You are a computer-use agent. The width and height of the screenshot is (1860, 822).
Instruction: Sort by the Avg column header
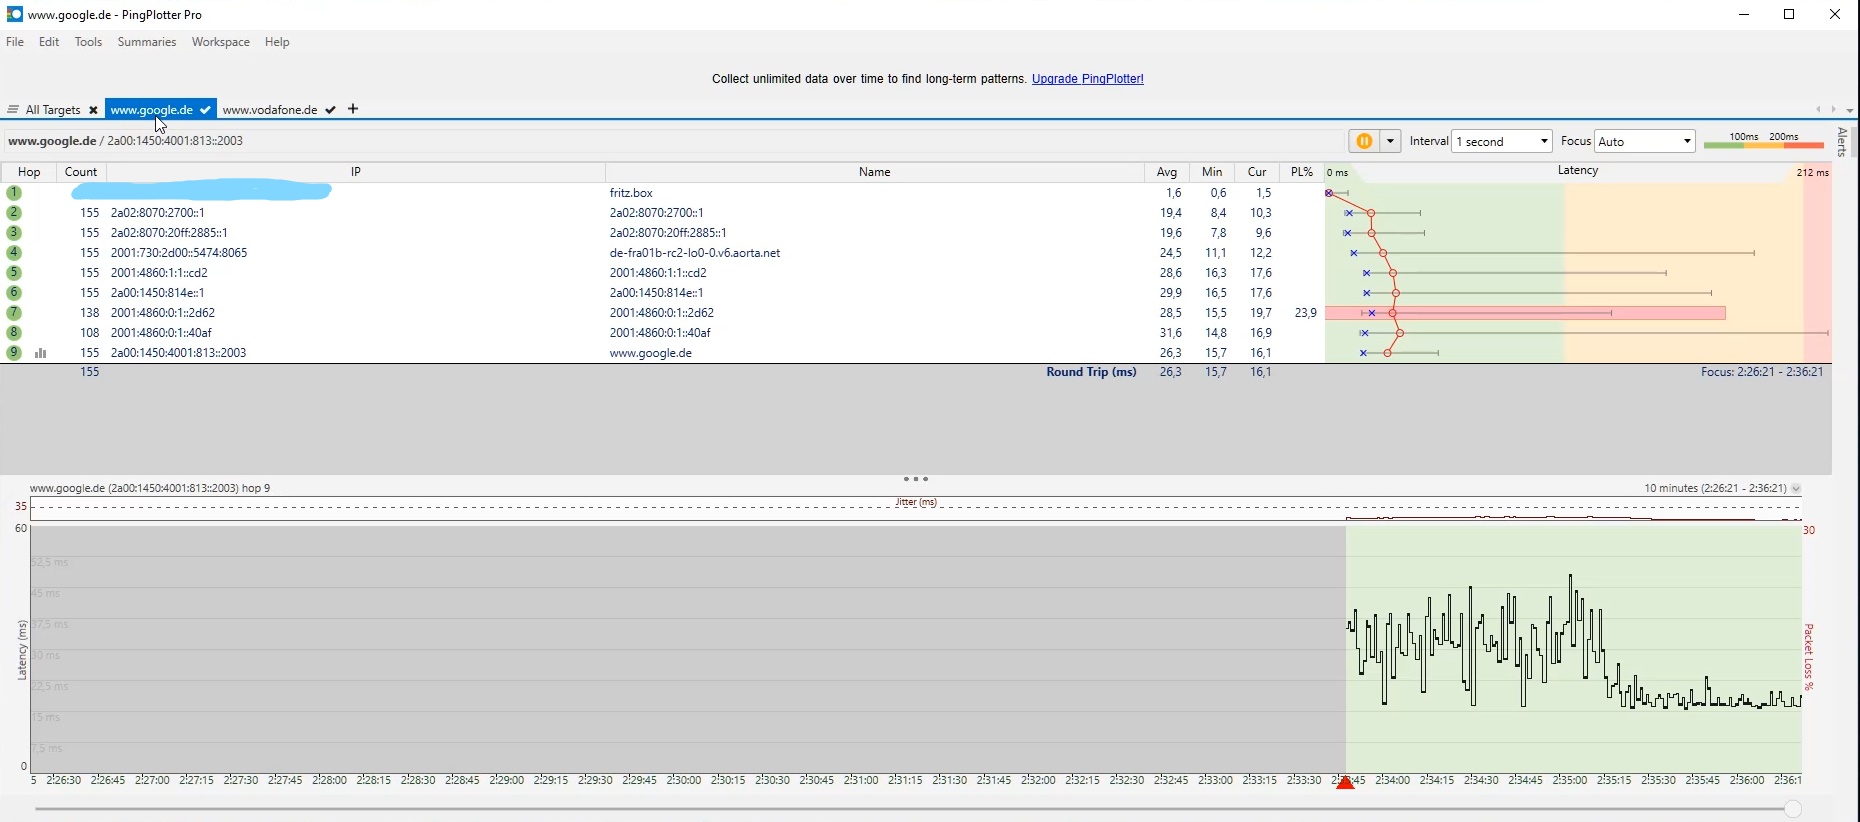coord(1166,172)
